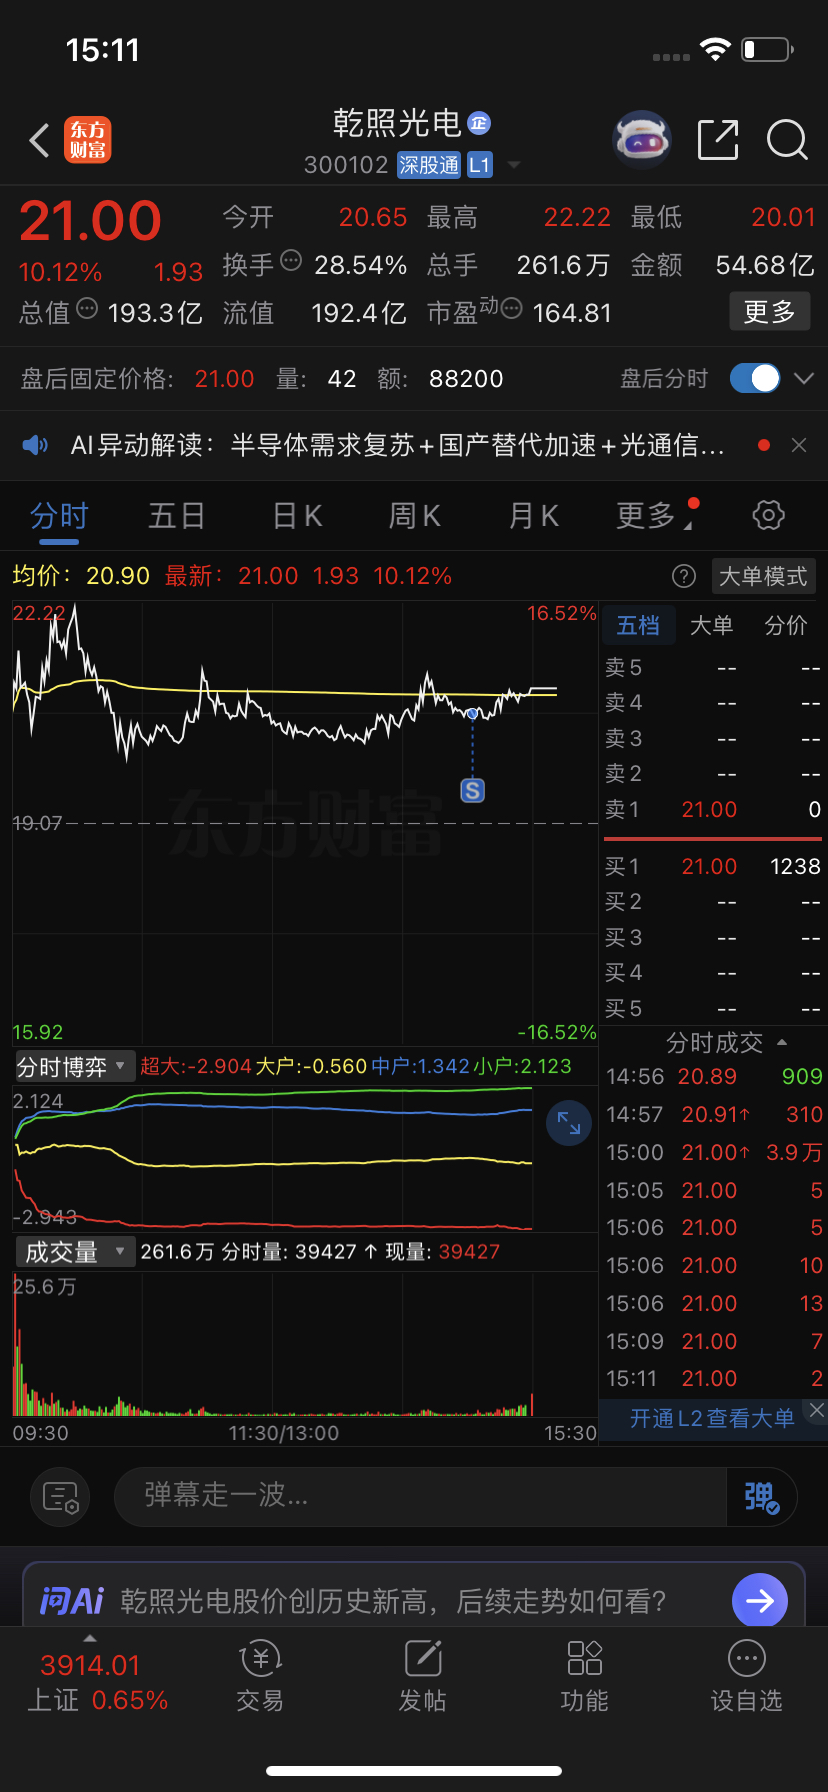Switch to the 日K tab
This screenshot has width=828, height=1792.
[x=297, y=516]
